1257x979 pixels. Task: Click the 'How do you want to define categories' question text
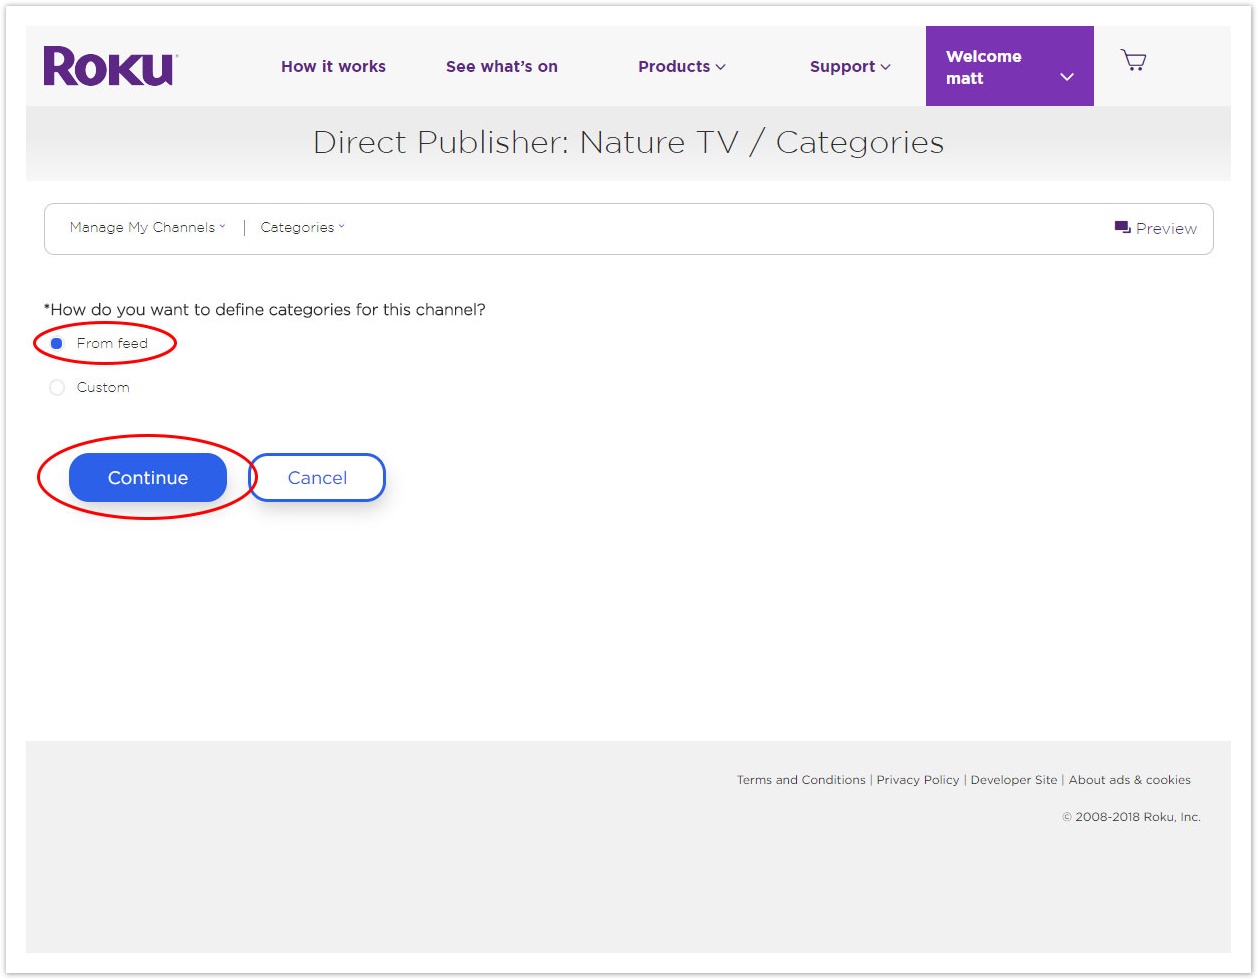(265, 310)
